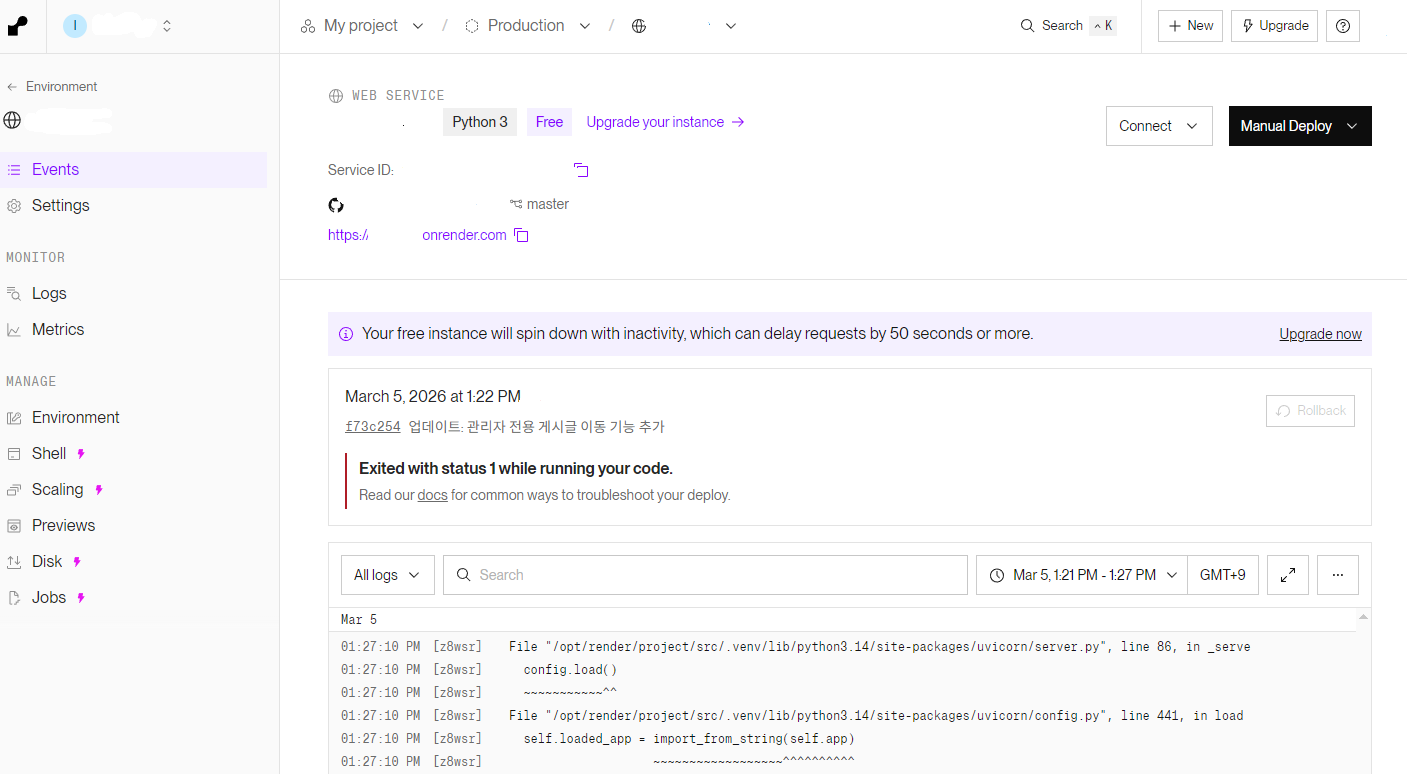Screen dimensions: 1407x774
Task: Focus the logs Search field
Action: pyautogui.click(x=705, y=575)
